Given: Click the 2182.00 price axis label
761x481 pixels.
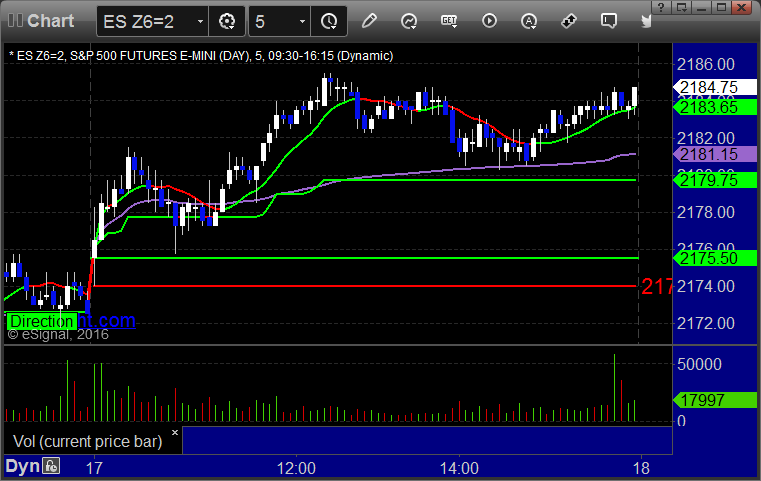Looking at the screenshot, I should pos(706,138).
